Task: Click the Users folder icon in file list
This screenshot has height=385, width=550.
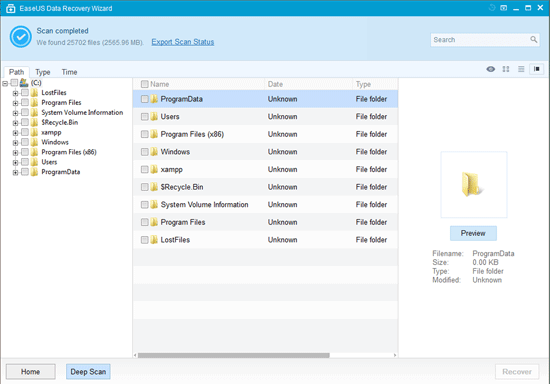Action: coord(154,116)
